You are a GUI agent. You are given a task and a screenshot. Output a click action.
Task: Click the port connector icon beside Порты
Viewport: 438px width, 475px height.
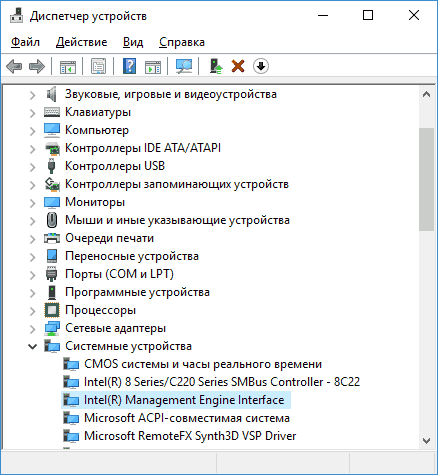pos(51,274)
